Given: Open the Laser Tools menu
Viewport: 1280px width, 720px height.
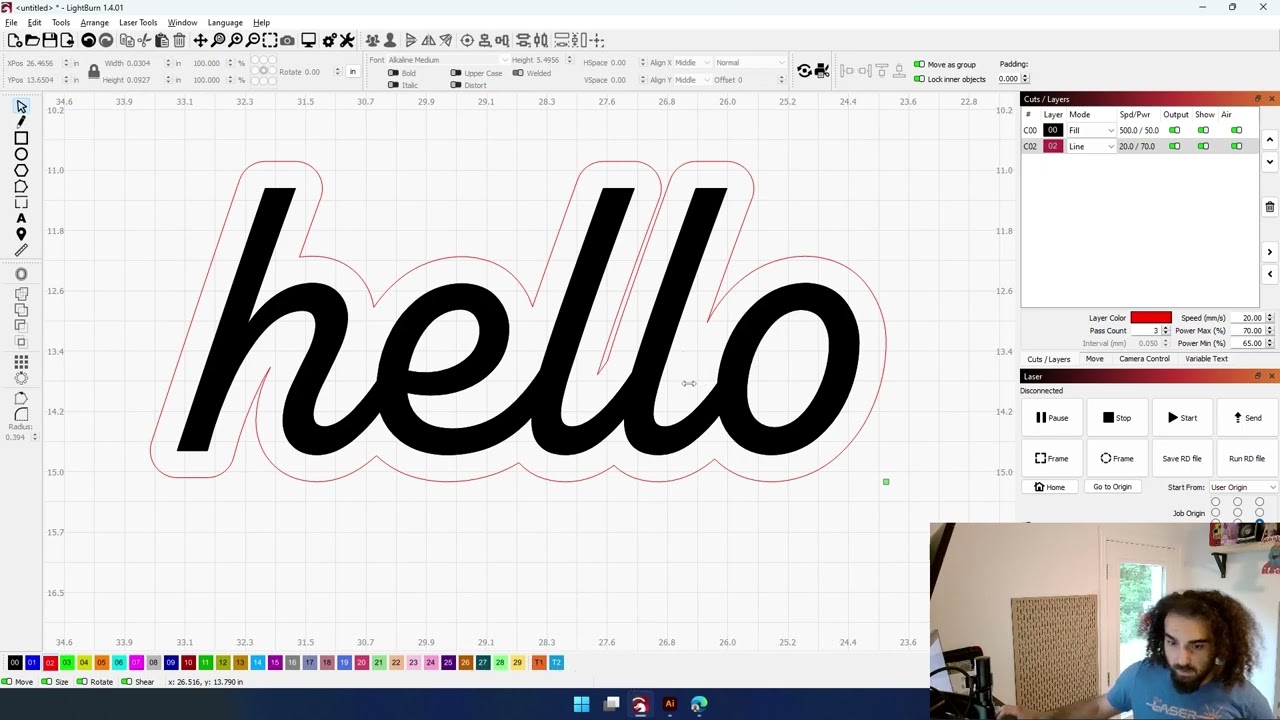Looking at the screenshot, I should (x=138, y=22).
